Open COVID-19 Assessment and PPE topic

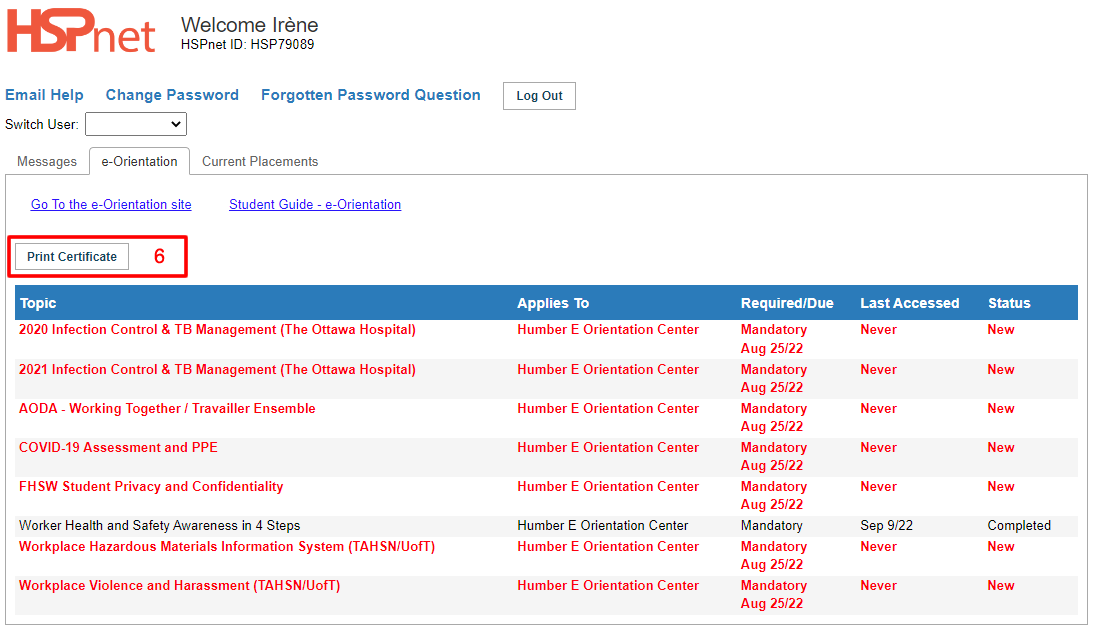coord(118,448)
